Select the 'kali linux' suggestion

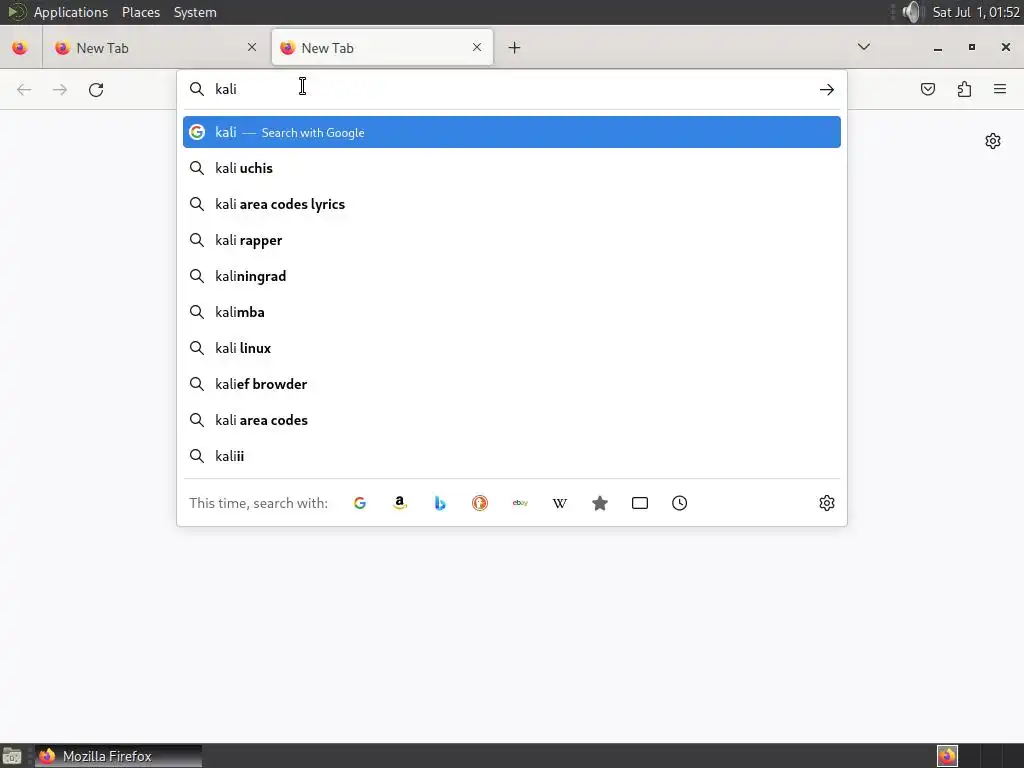point(512,348)
